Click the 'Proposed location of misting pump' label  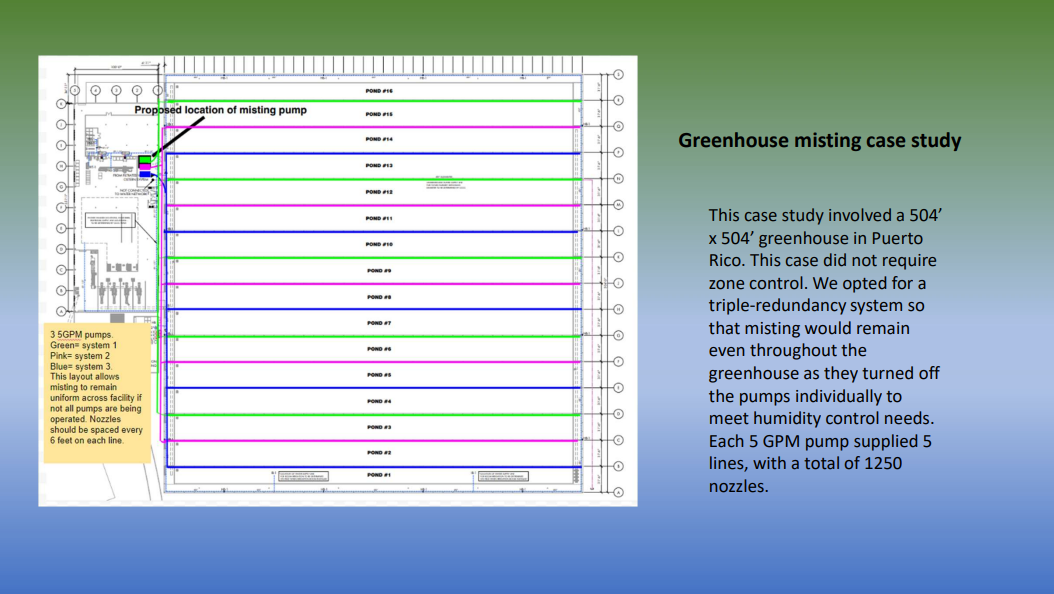click(x=220, y=110)
